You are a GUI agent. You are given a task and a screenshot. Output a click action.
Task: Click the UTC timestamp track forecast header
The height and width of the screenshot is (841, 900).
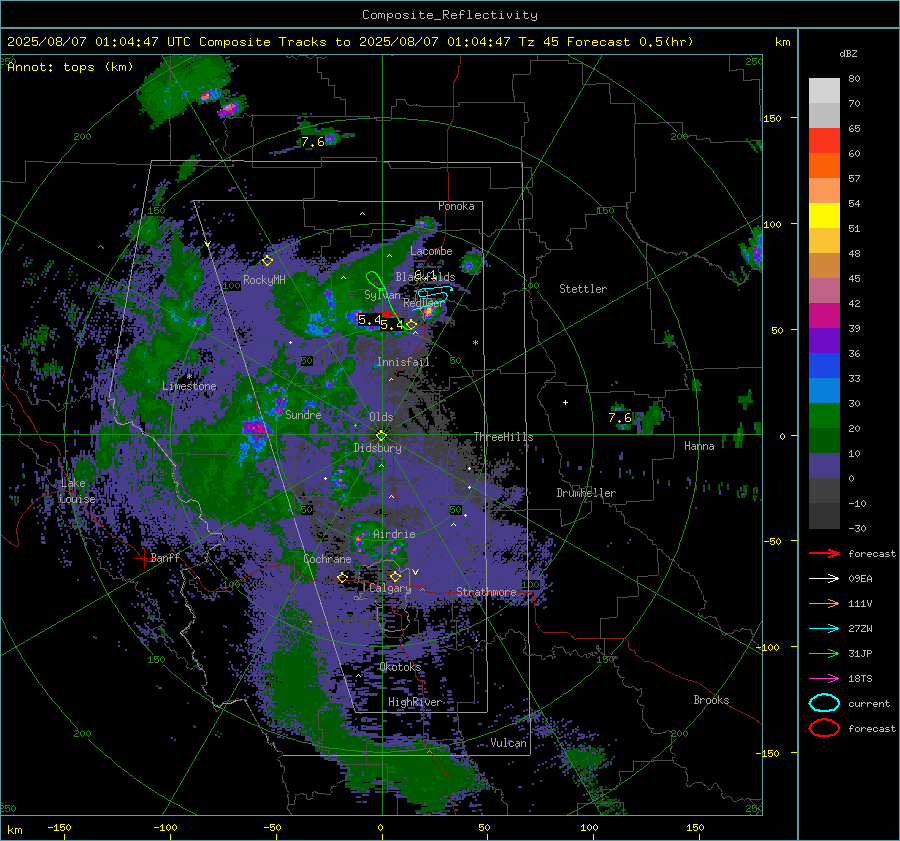[350, 42]
